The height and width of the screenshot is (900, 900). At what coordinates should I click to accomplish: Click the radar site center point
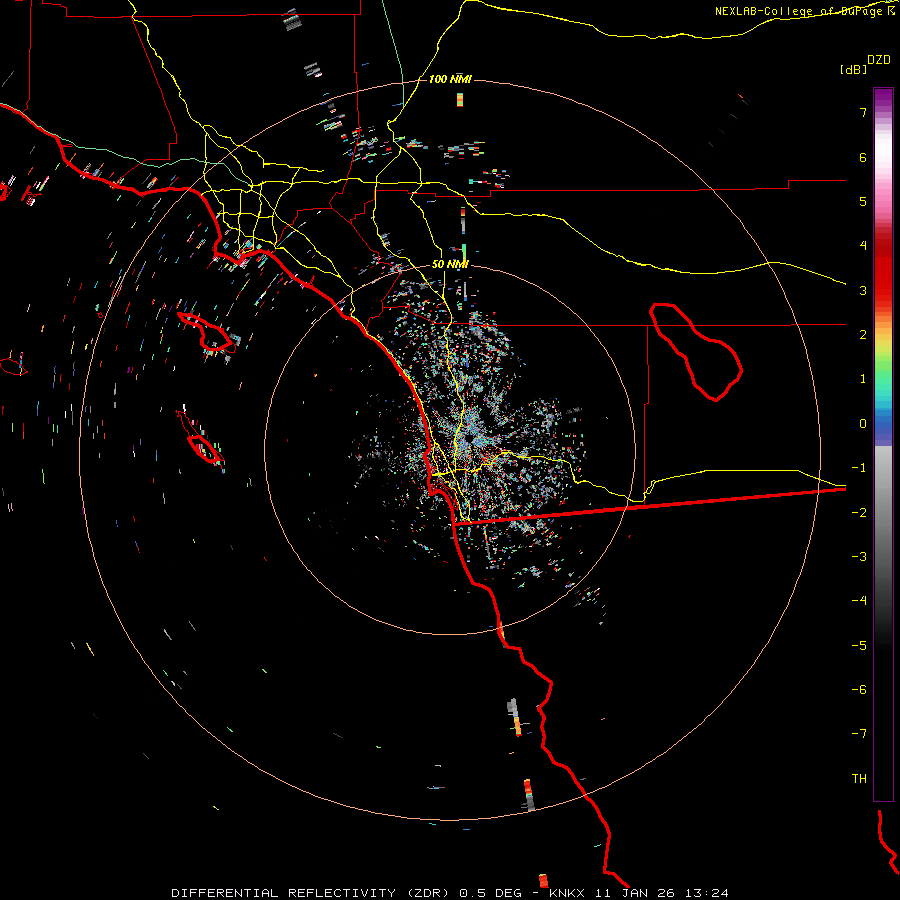point(469,437)
